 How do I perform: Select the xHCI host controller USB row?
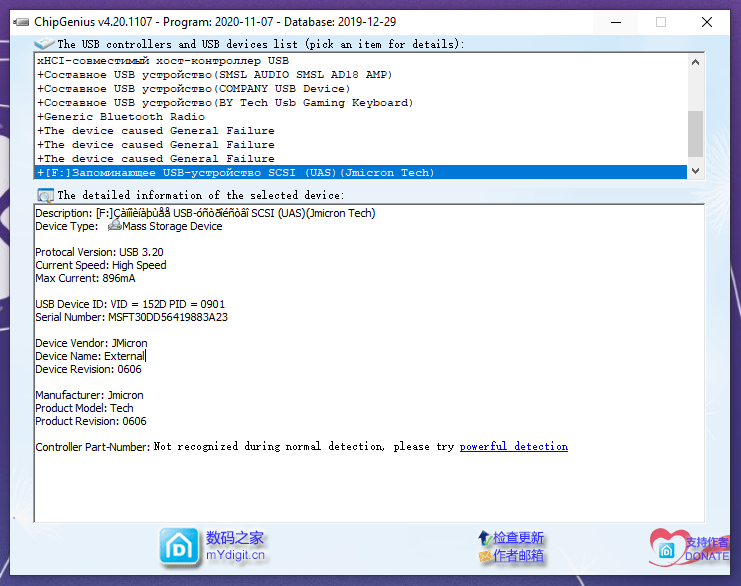tap(361, 60)
